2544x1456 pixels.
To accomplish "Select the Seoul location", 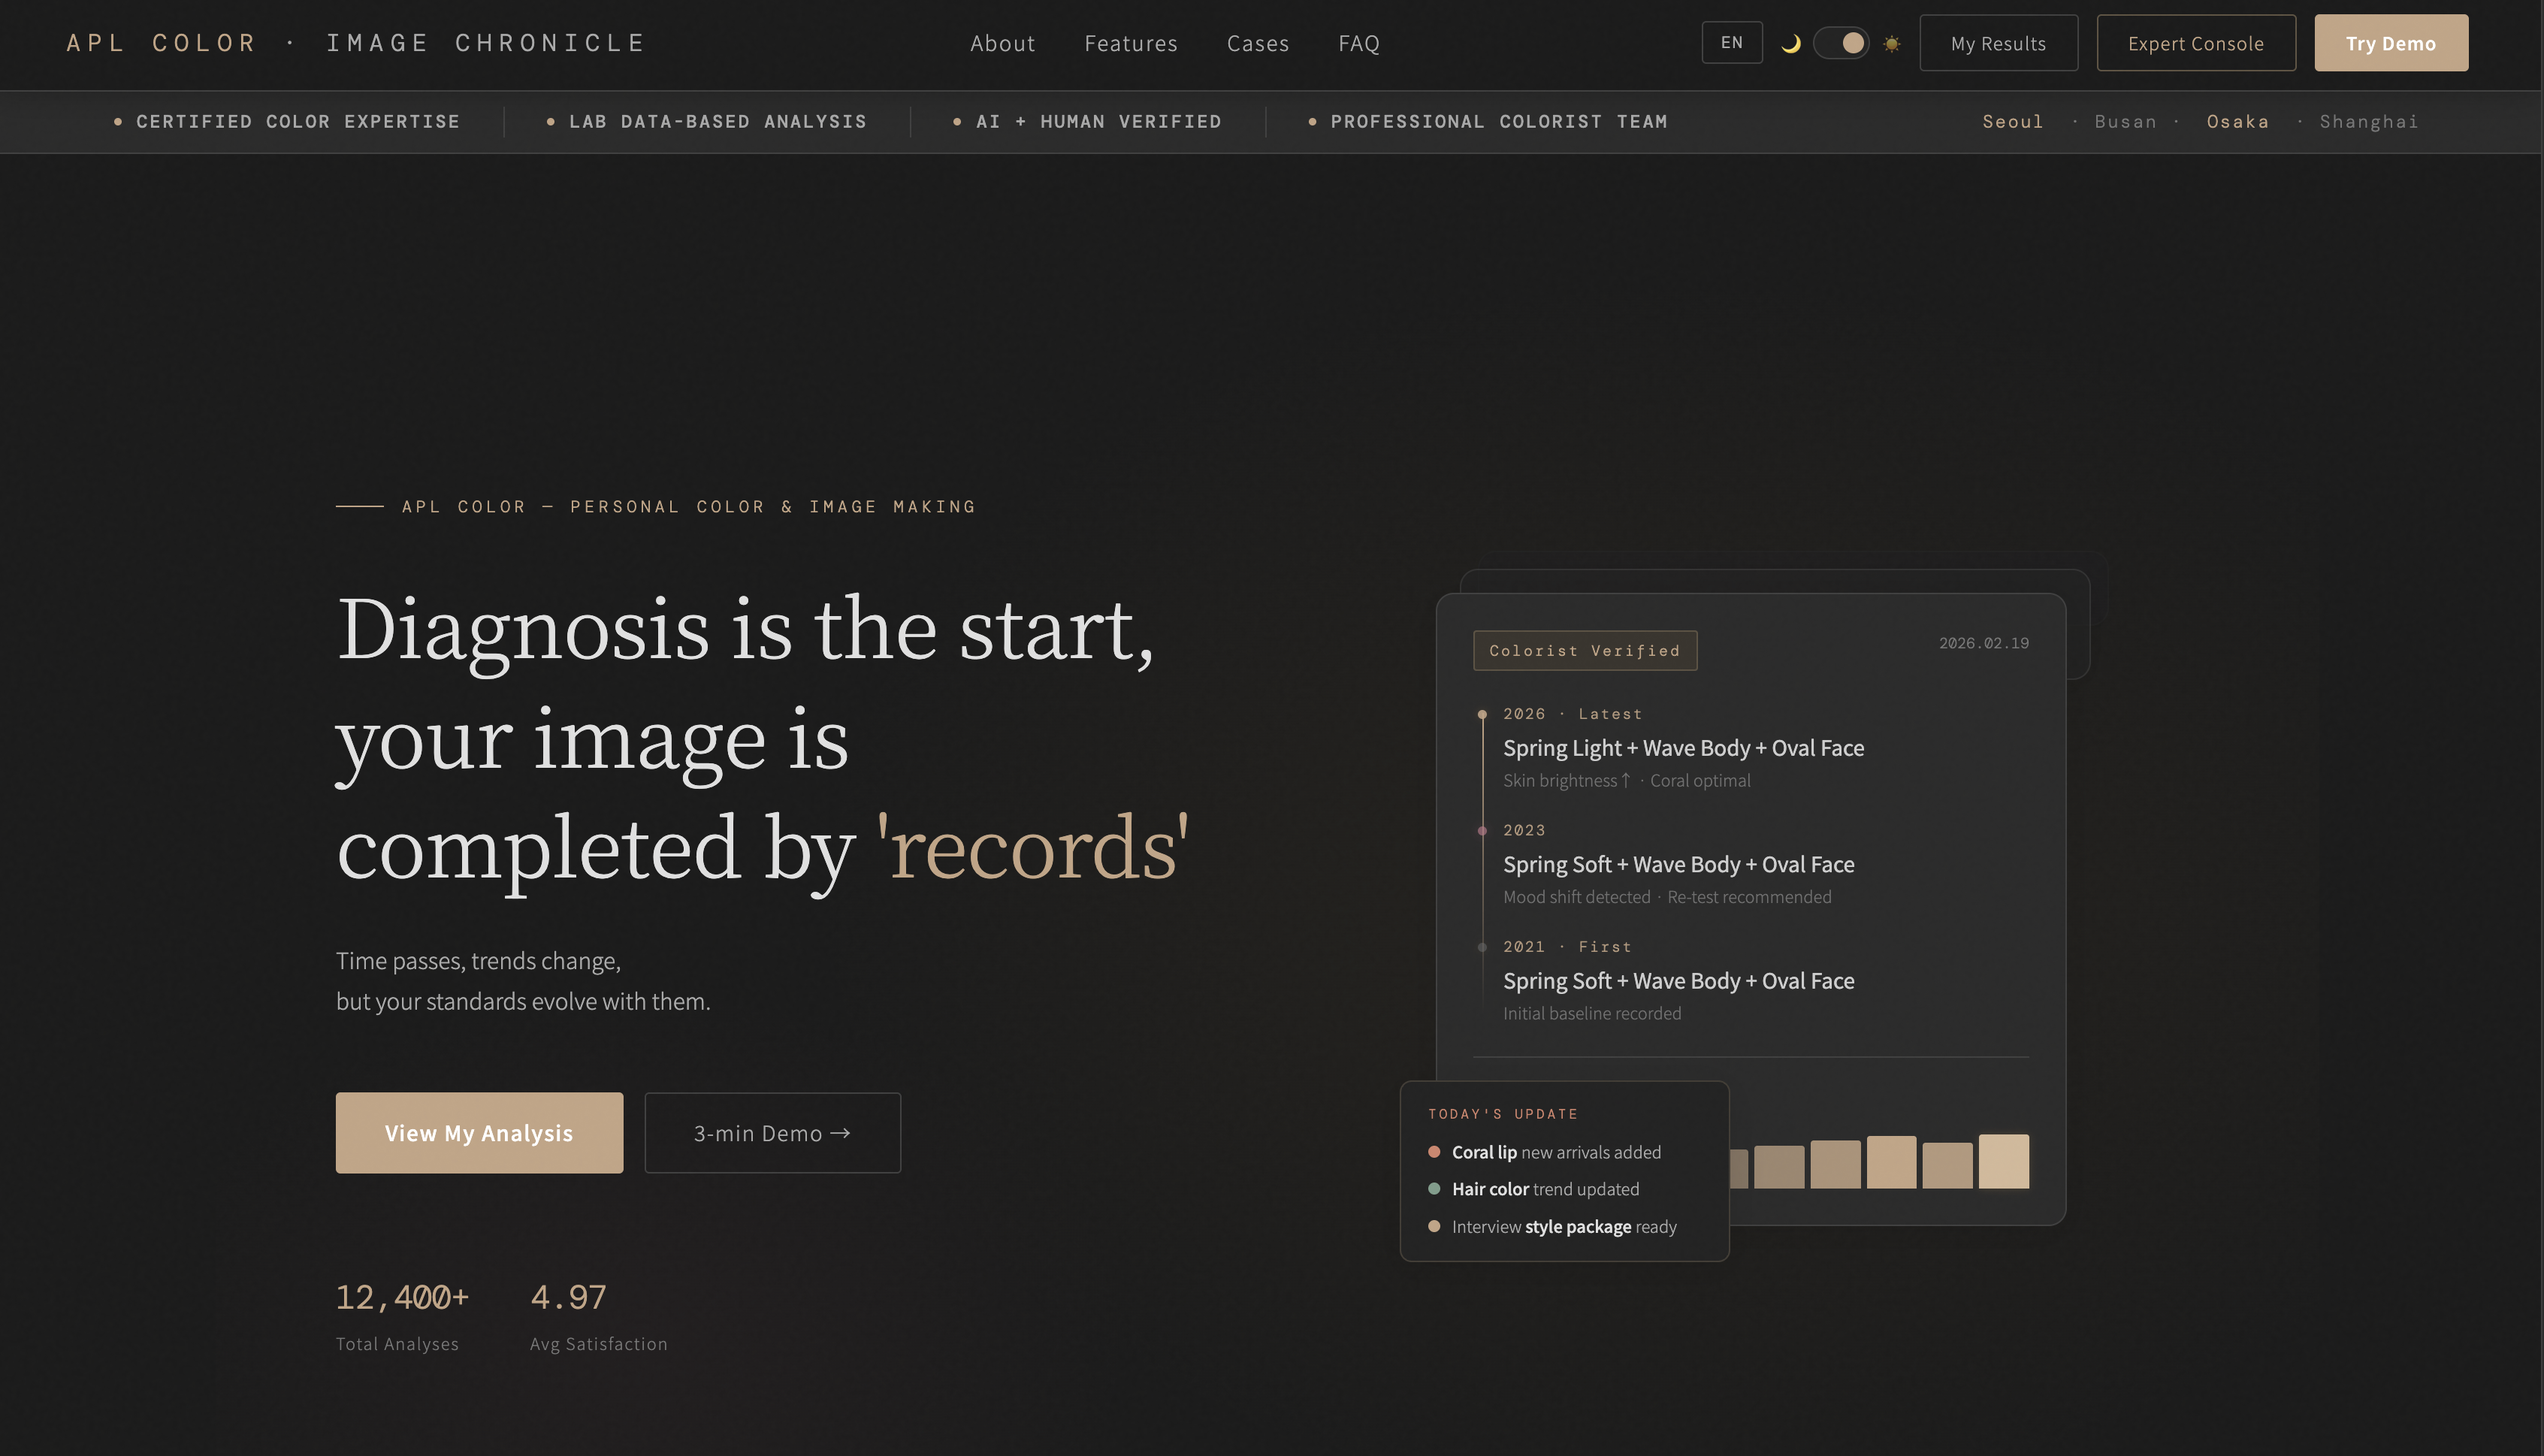I will pos(2012,121).
